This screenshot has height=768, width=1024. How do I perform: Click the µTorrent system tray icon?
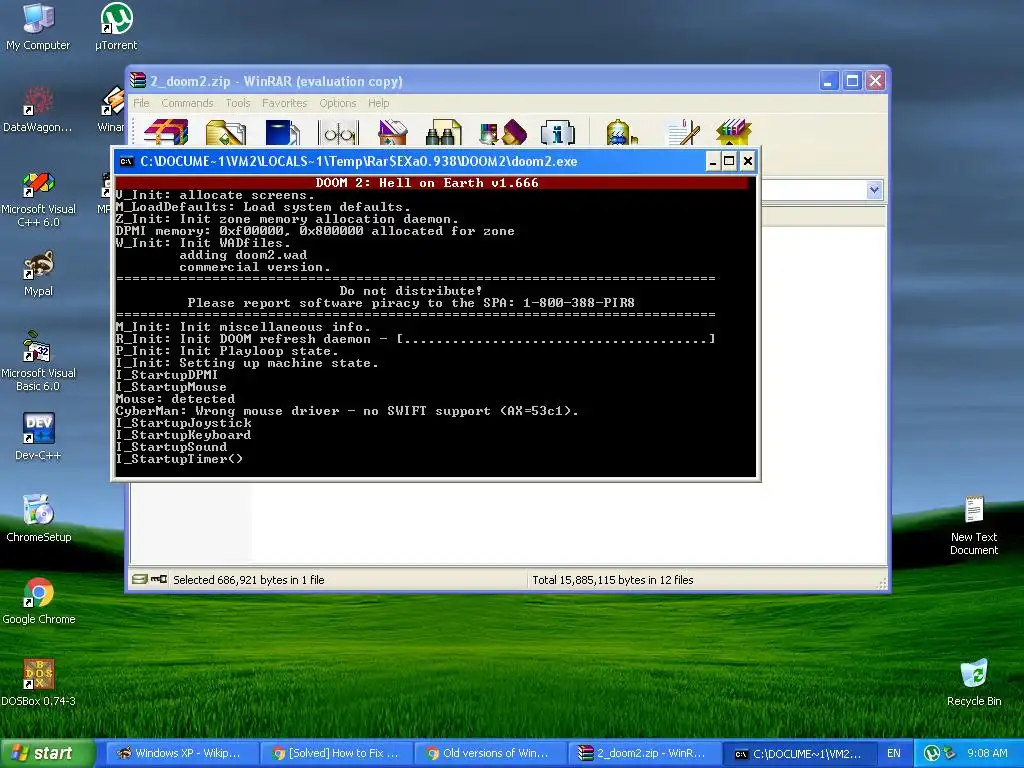931,753
